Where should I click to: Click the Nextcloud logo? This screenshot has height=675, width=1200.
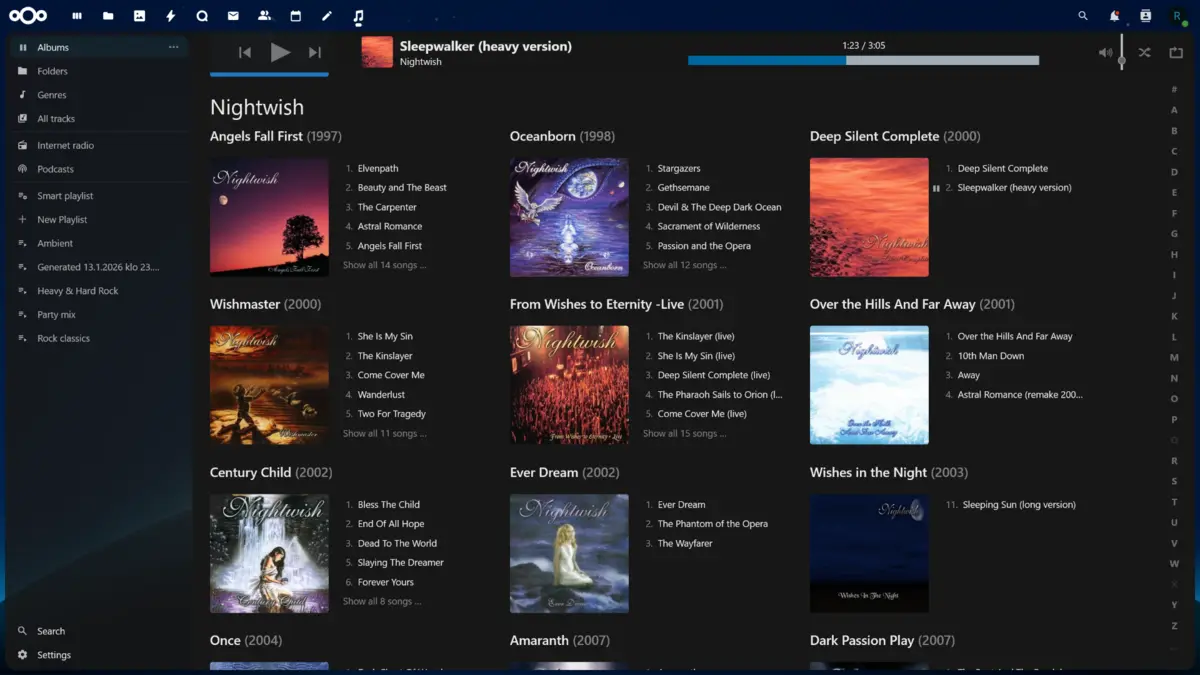click(x=27, y=15)
